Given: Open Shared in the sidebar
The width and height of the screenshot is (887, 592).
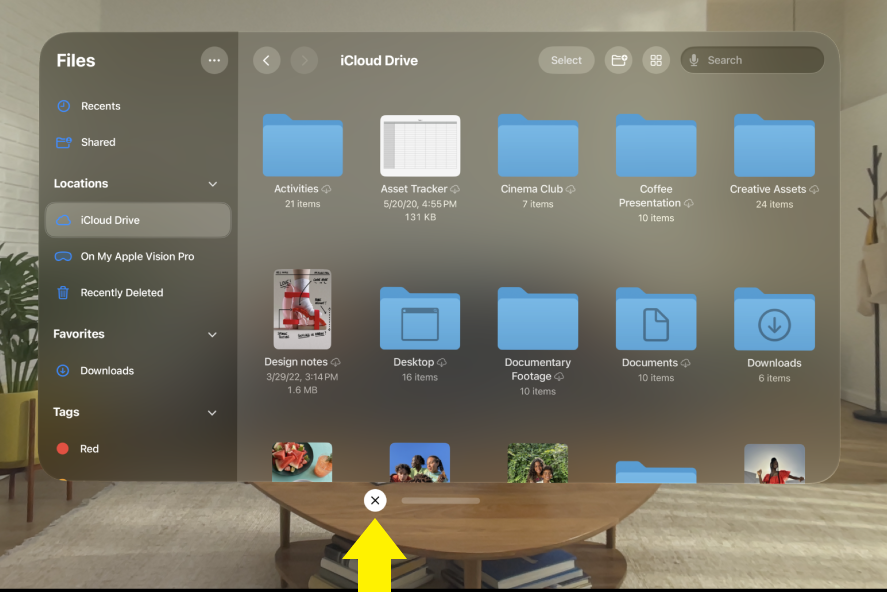Looking at the screenshot, I should pyautogui.click(x=138, y=142).
